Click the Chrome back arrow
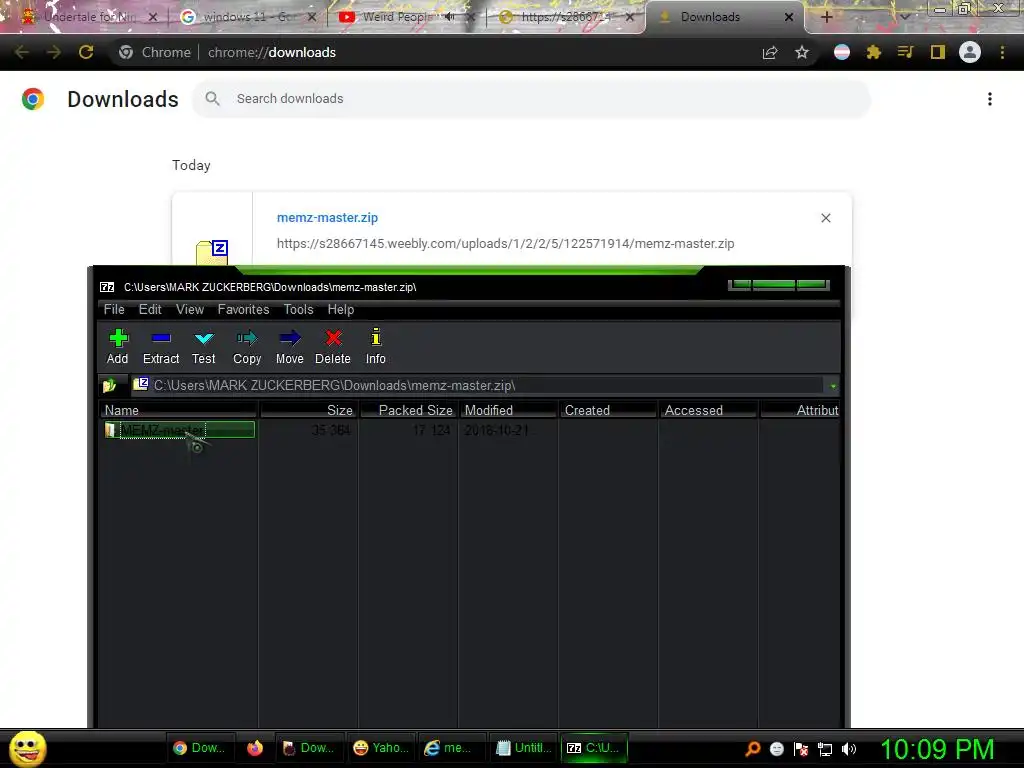 [x=22, y=52]
